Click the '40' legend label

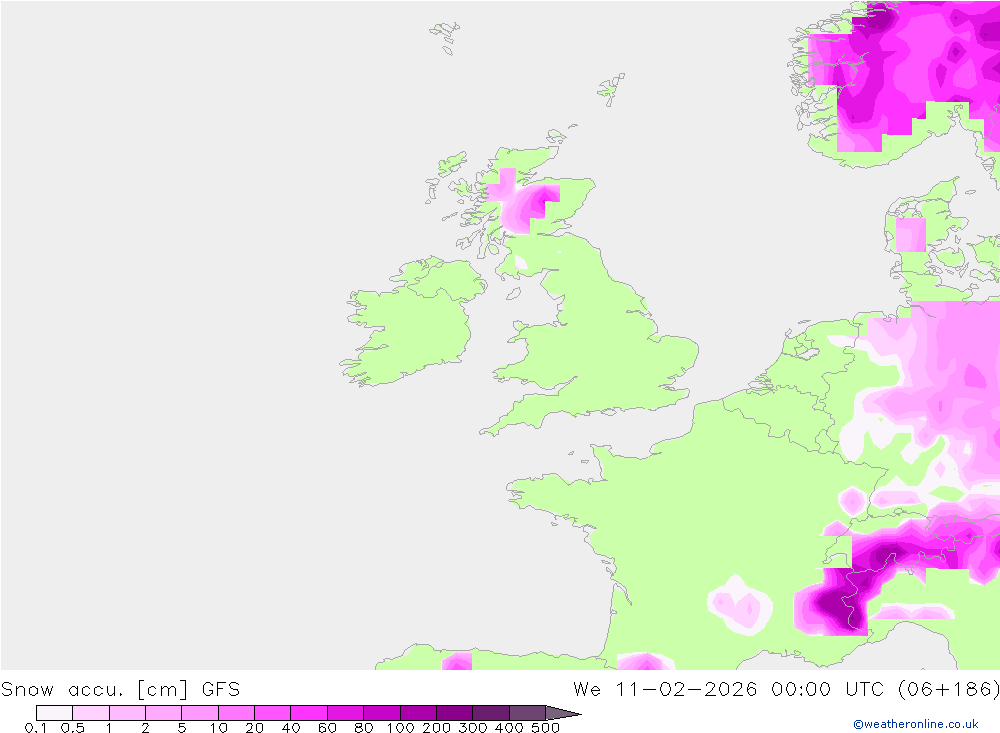291,727
